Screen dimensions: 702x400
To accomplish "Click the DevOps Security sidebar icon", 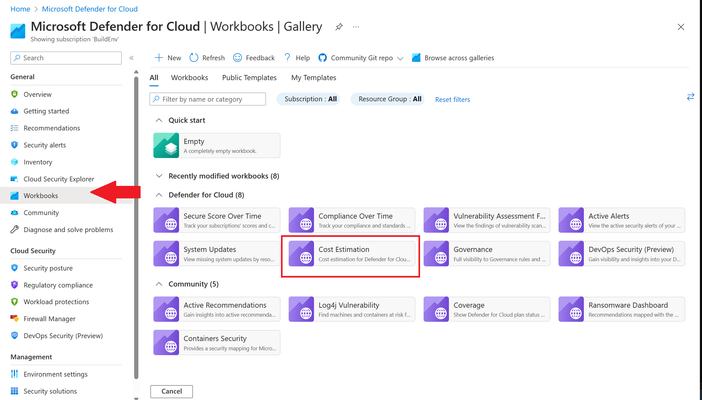I will (x=14, y=335).
